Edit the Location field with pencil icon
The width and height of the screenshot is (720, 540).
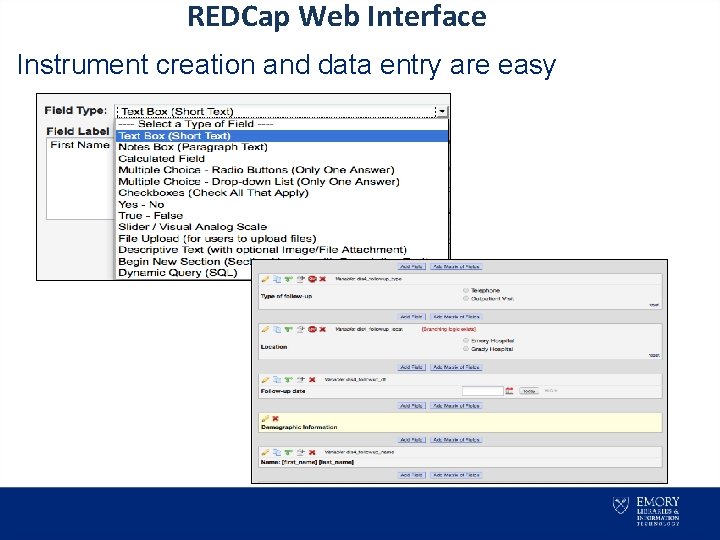click(x=265, y=329)
